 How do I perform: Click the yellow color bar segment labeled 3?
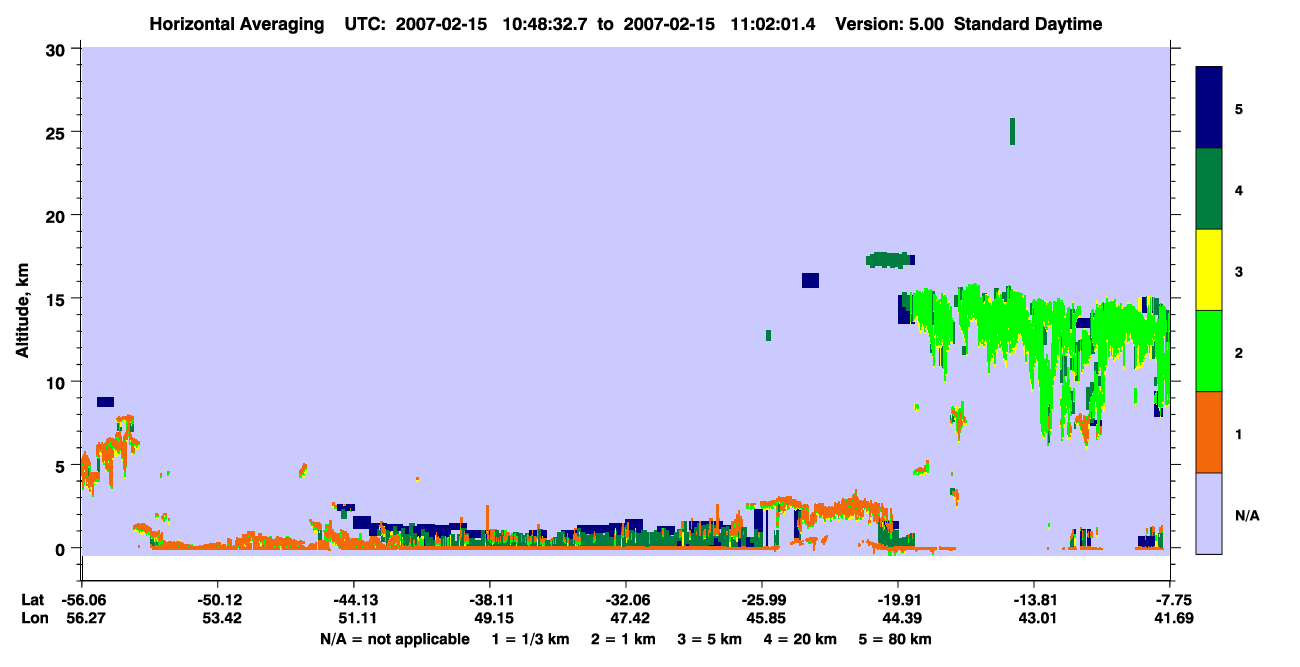point(1209,270)
